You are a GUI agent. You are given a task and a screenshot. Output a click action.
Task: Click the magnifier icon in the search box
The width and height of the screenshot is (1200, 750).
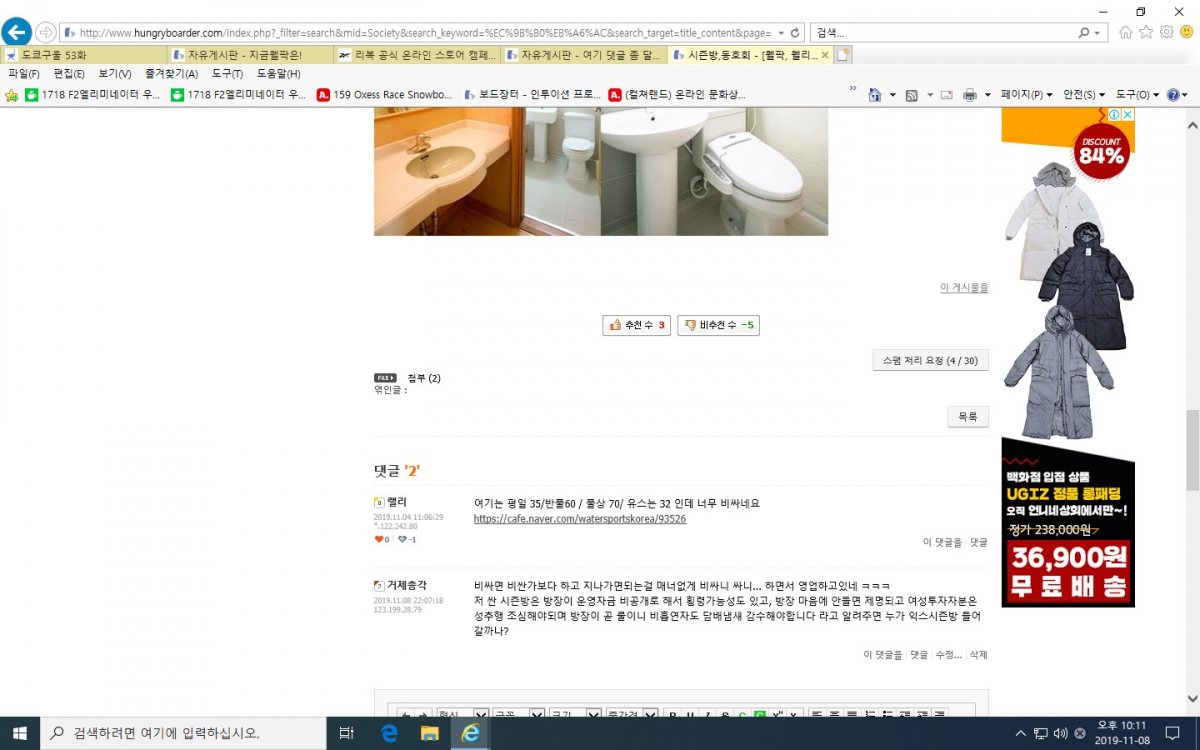[x=1085, y=33]
